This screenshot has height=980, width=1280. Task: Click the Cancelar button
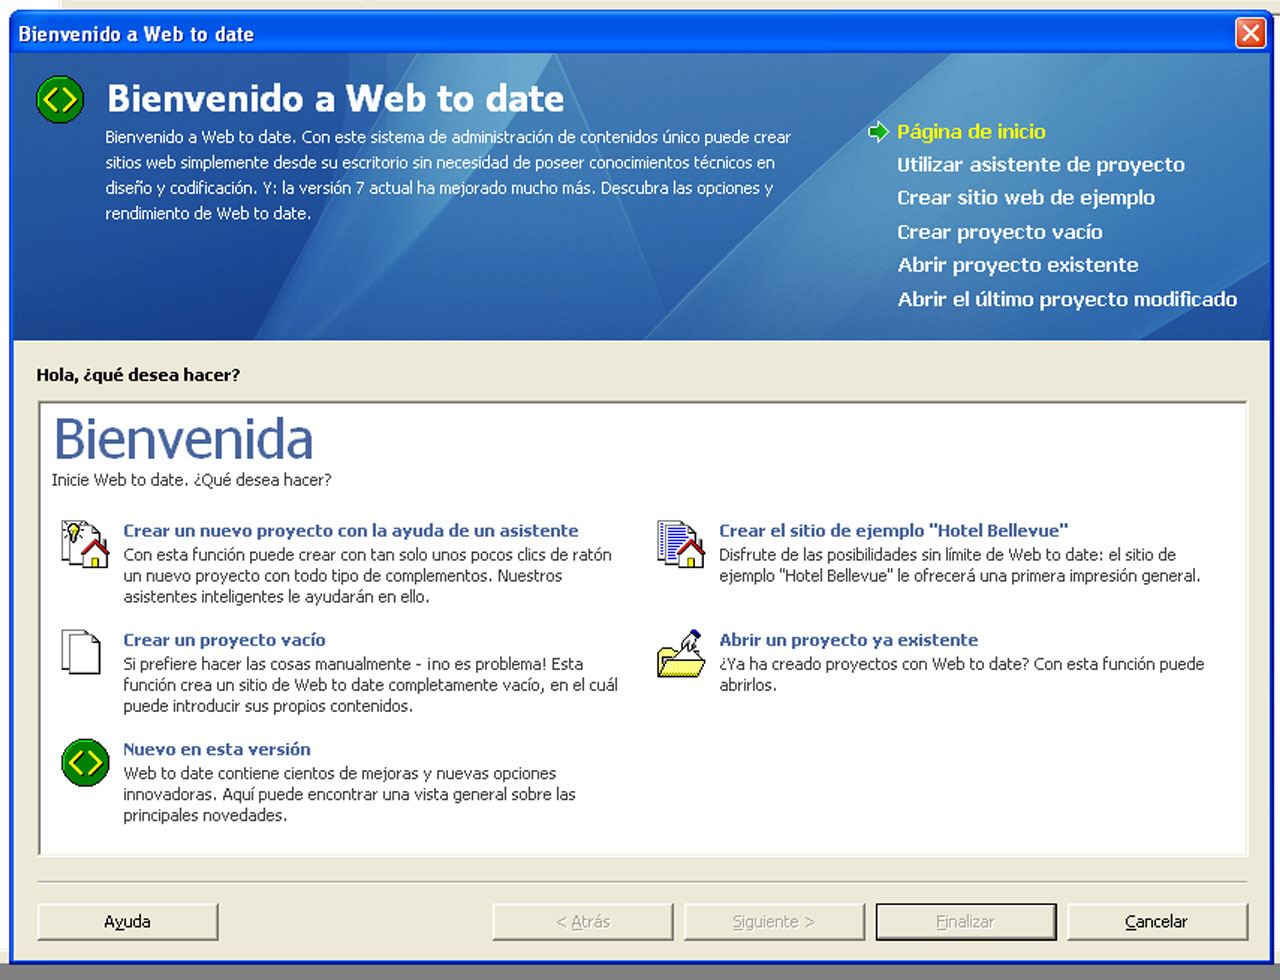1157,922
